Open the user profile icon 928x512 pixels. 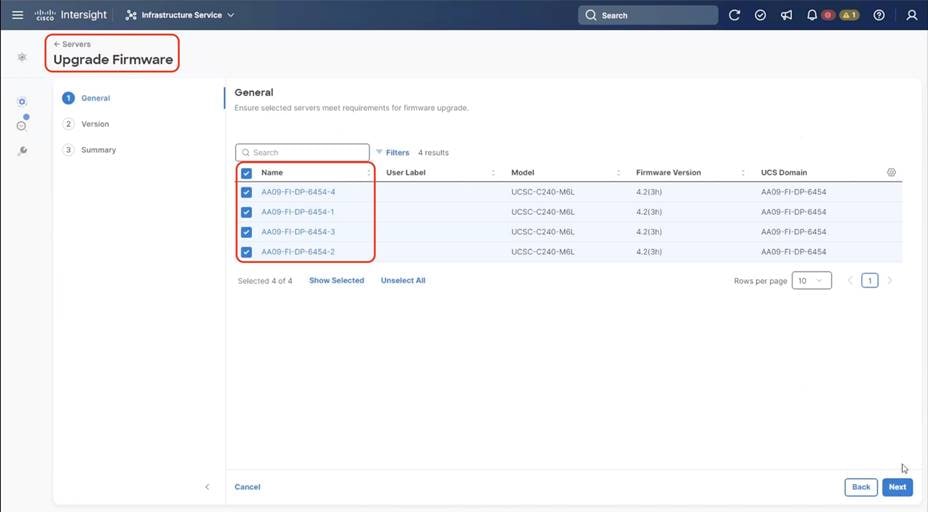pos(911,15)
